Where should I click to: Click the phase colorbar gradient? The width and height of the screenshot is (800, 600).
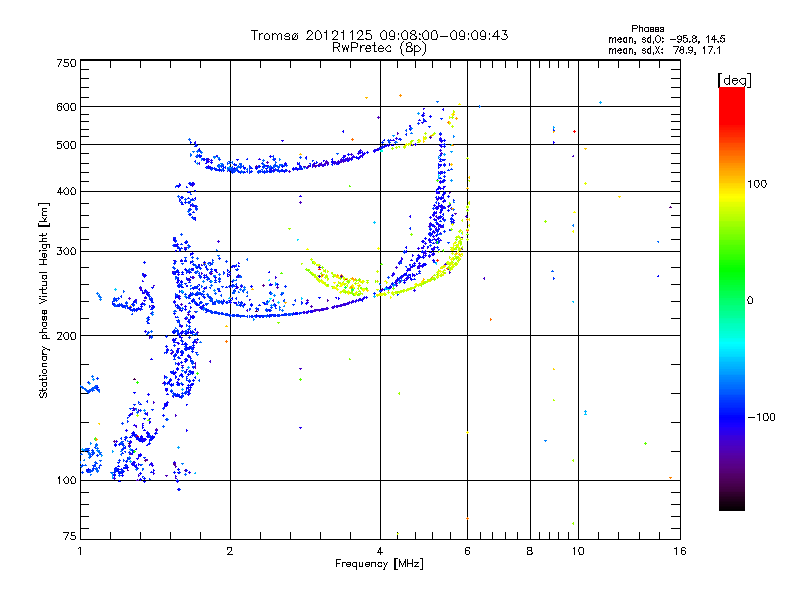coord(732,299)
